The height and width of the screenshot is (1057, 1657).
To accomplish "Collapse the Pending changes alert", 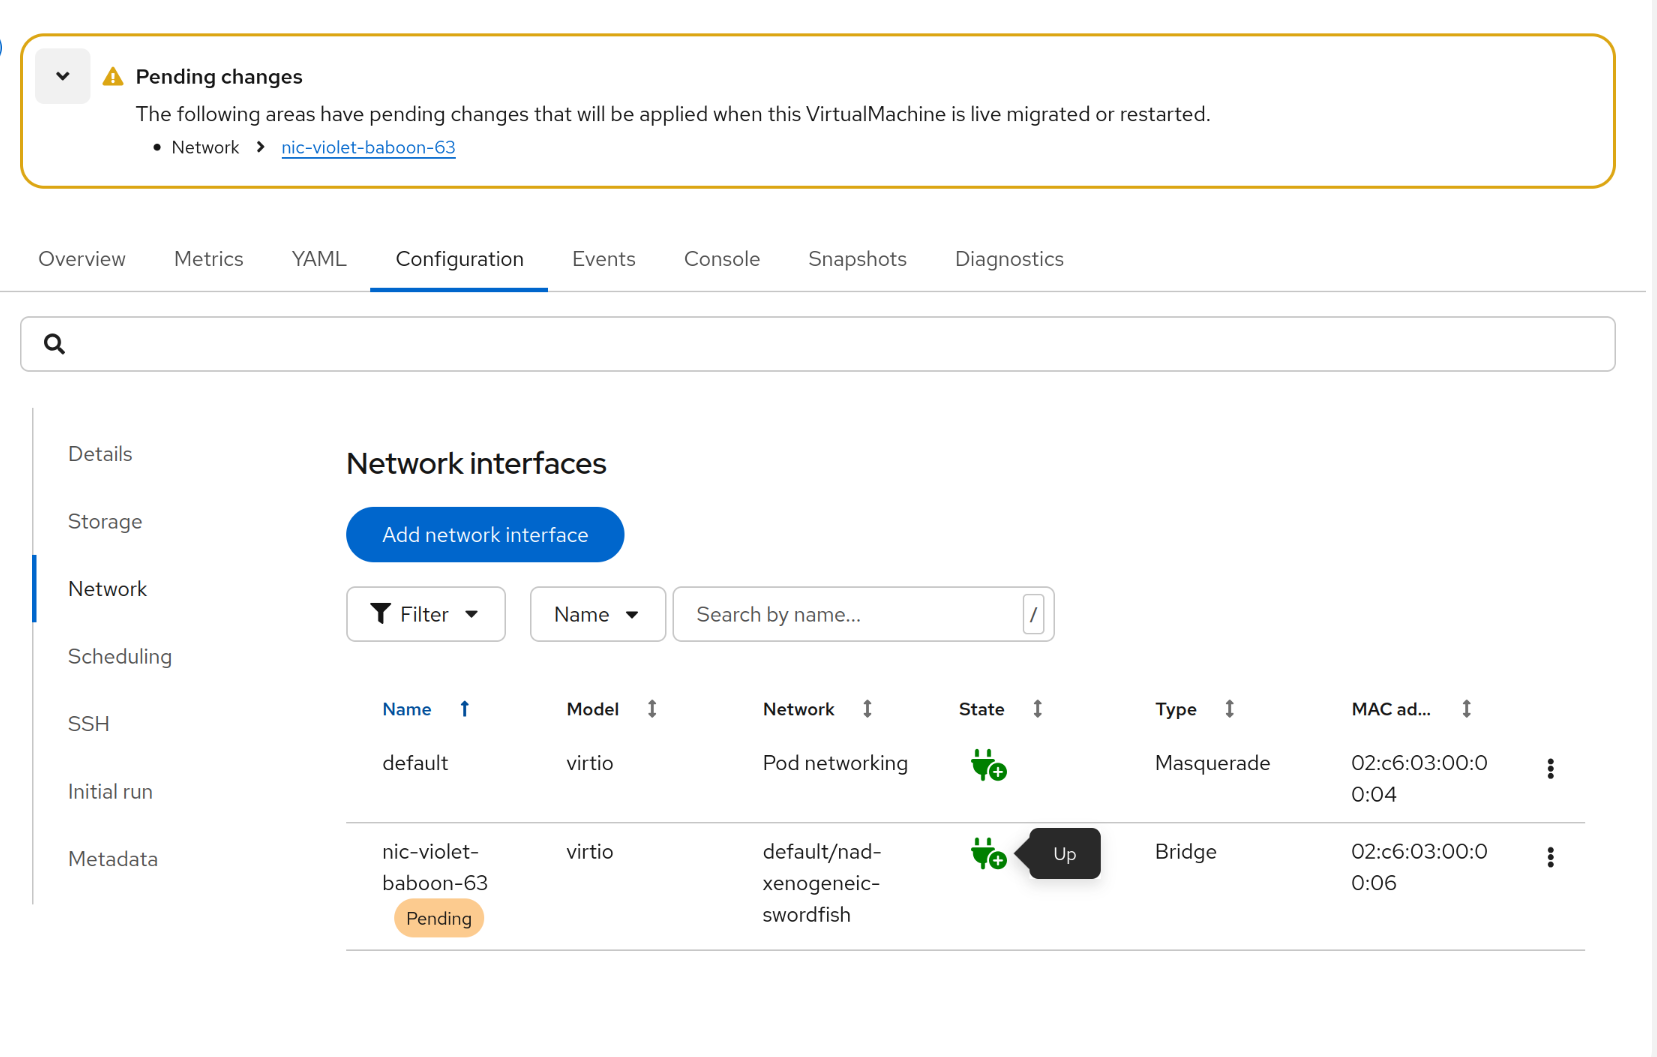I will (63, 76).
